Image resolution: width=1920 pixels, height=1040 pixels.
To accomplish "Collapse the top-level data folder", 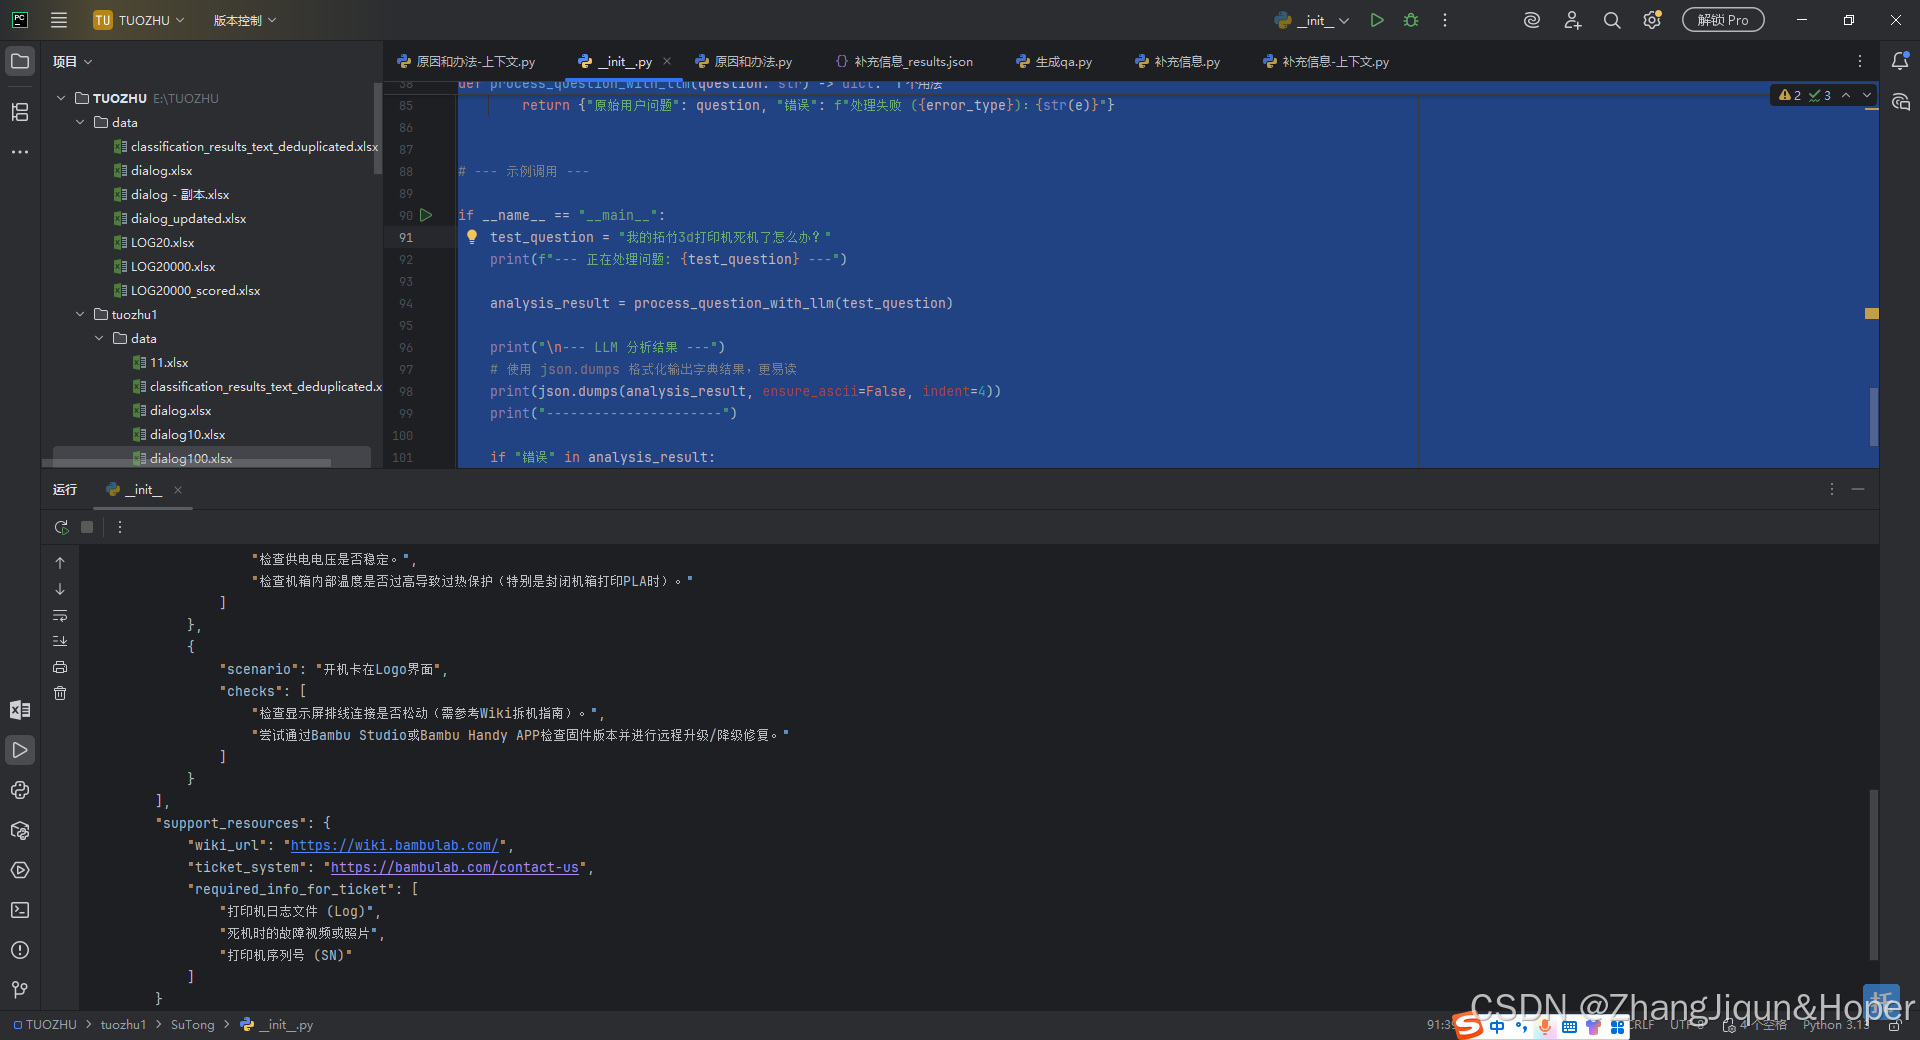I will point(80,122).
